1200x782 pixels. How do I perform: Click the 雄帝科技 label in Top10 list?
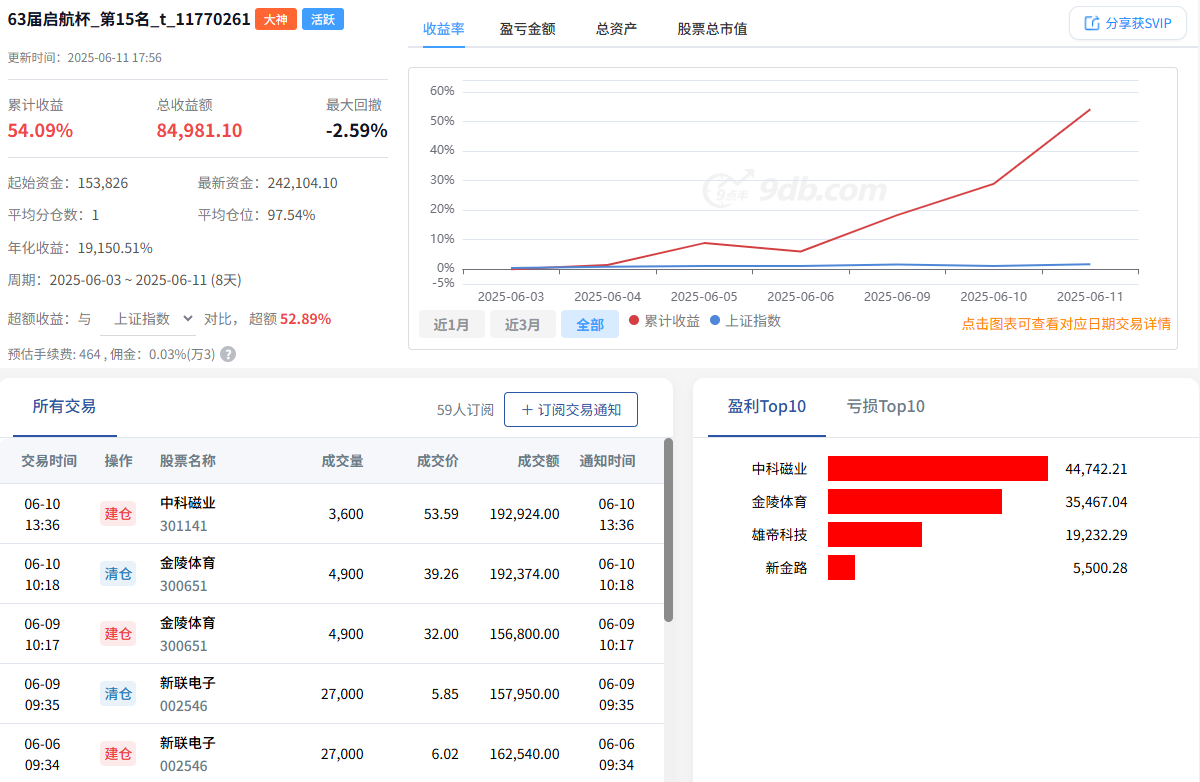click(780, 535)
